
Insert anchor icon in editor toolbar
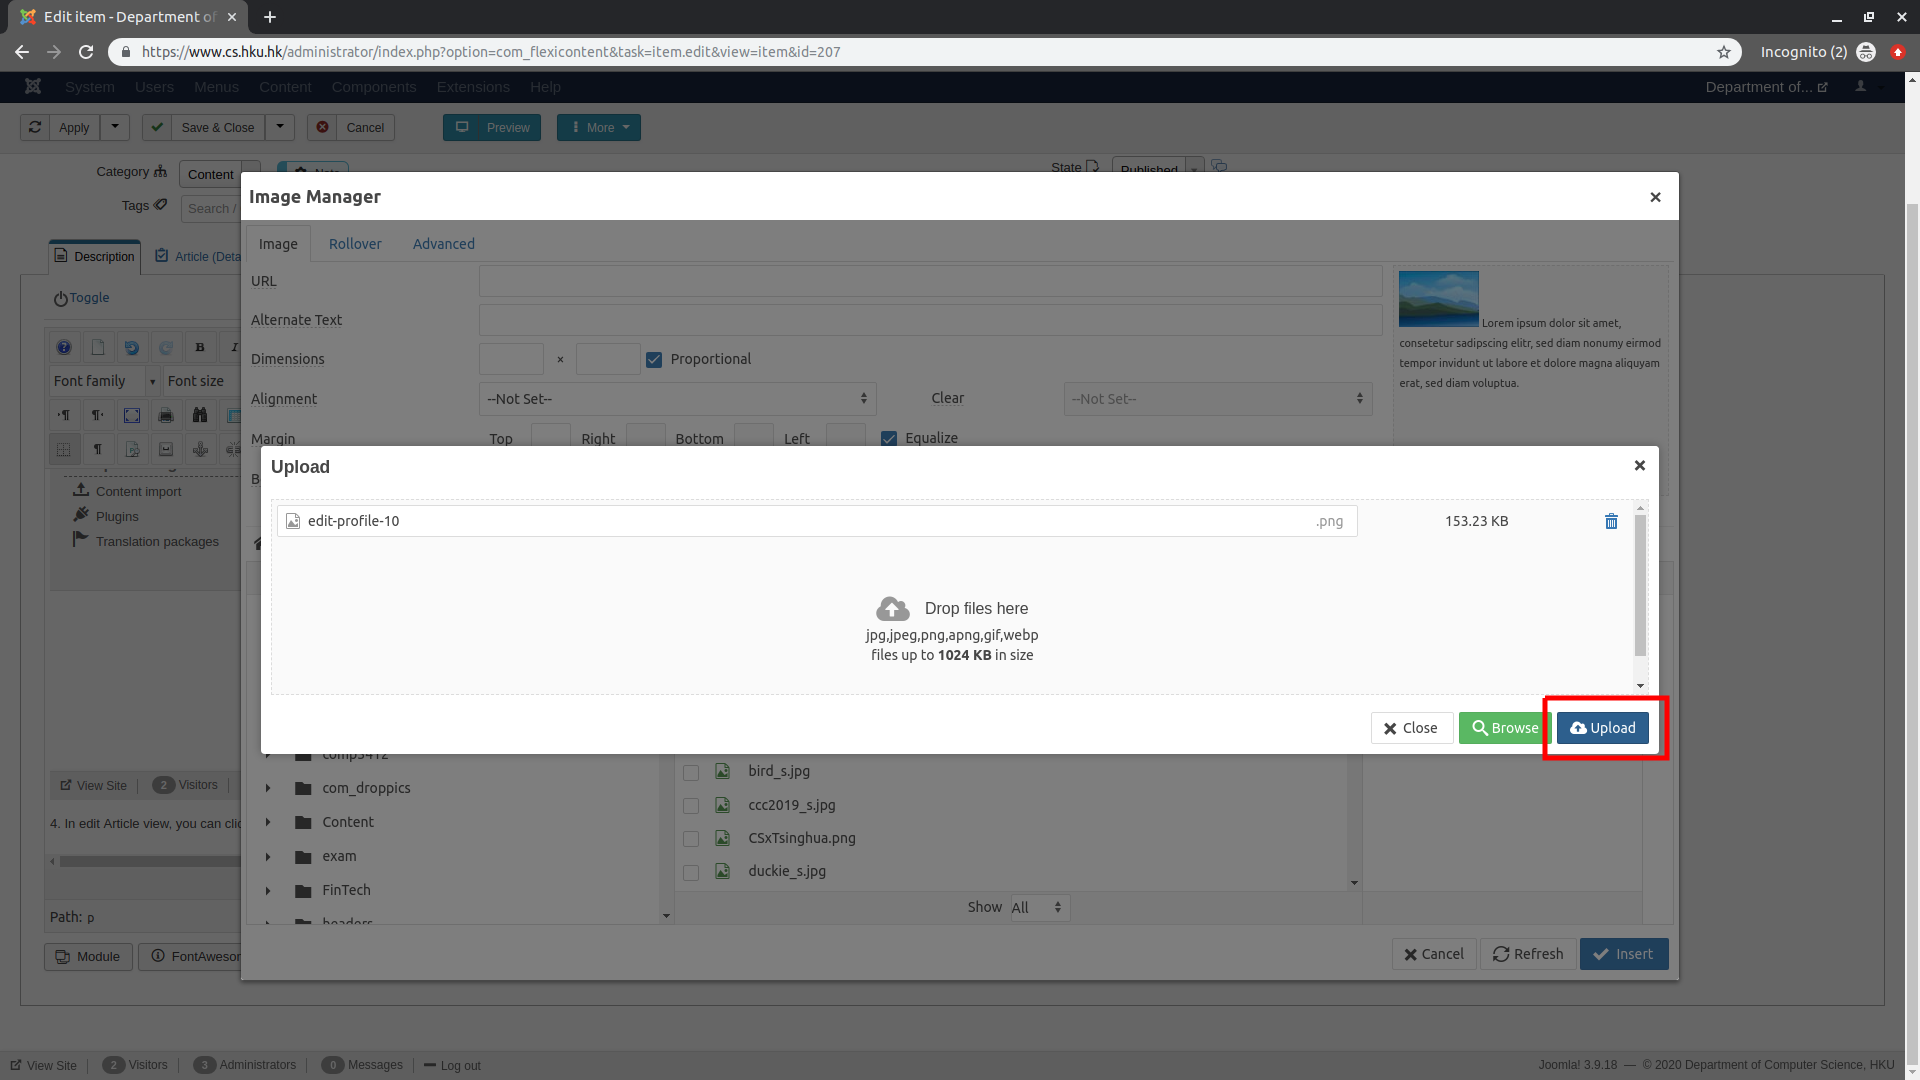point(200,449)
